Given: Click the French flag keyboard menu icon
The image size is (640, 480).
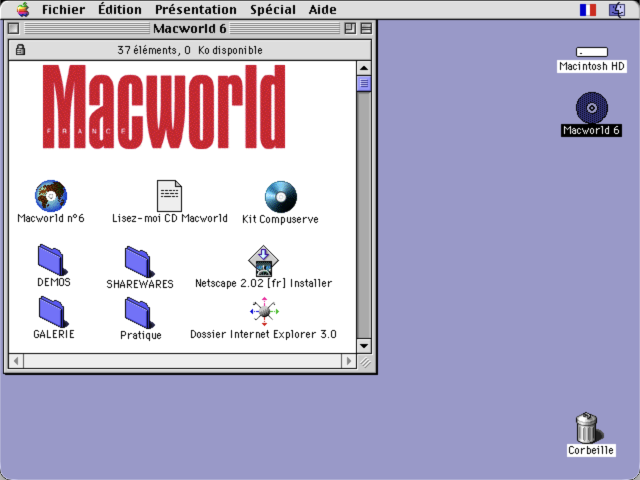Looking at the screenshot, I should (588, 10).
